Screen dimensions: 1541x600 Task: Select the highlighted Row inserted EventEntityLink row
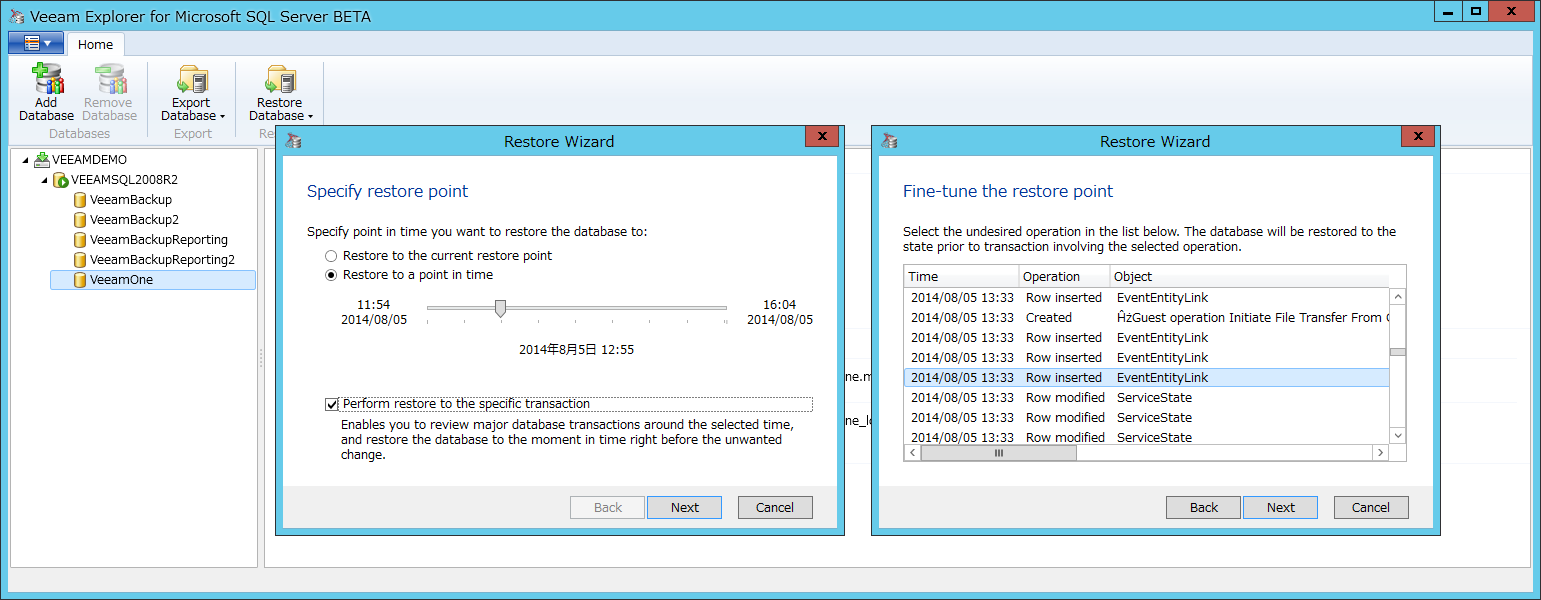(x=1147, y=377)
